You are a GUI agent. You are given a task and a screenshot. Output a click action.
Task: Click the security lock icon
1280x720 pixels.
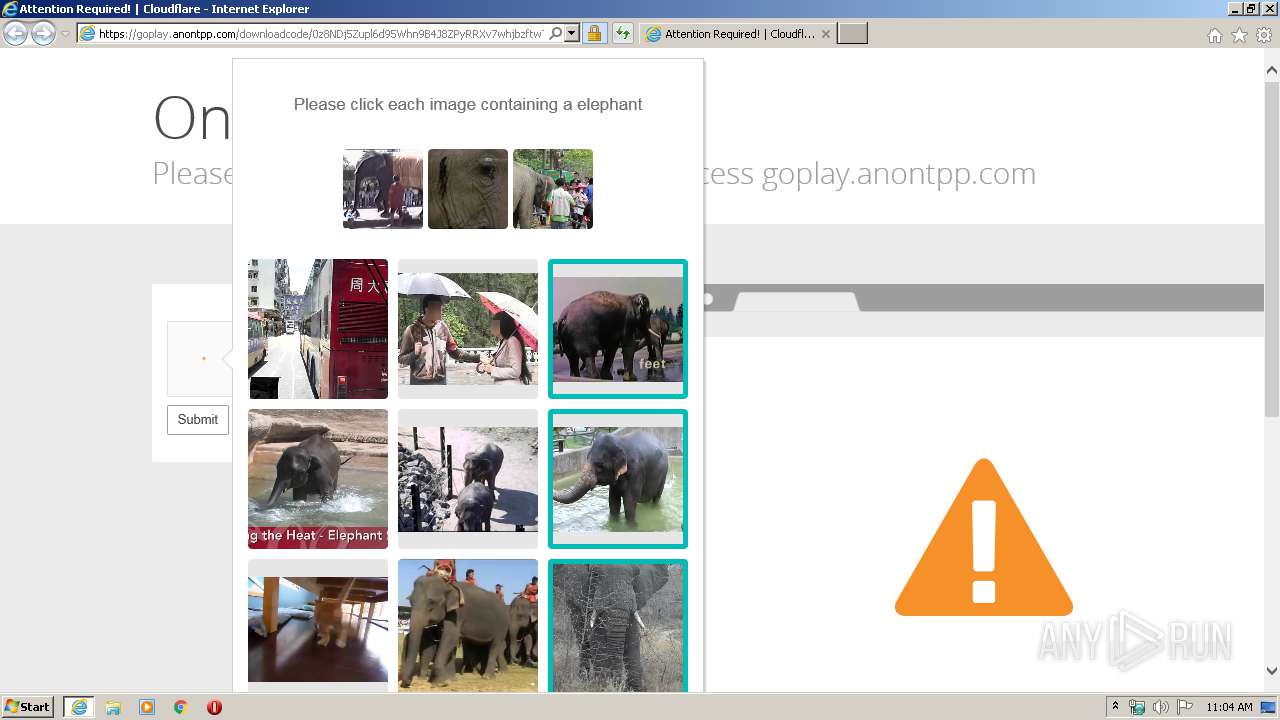594,34
